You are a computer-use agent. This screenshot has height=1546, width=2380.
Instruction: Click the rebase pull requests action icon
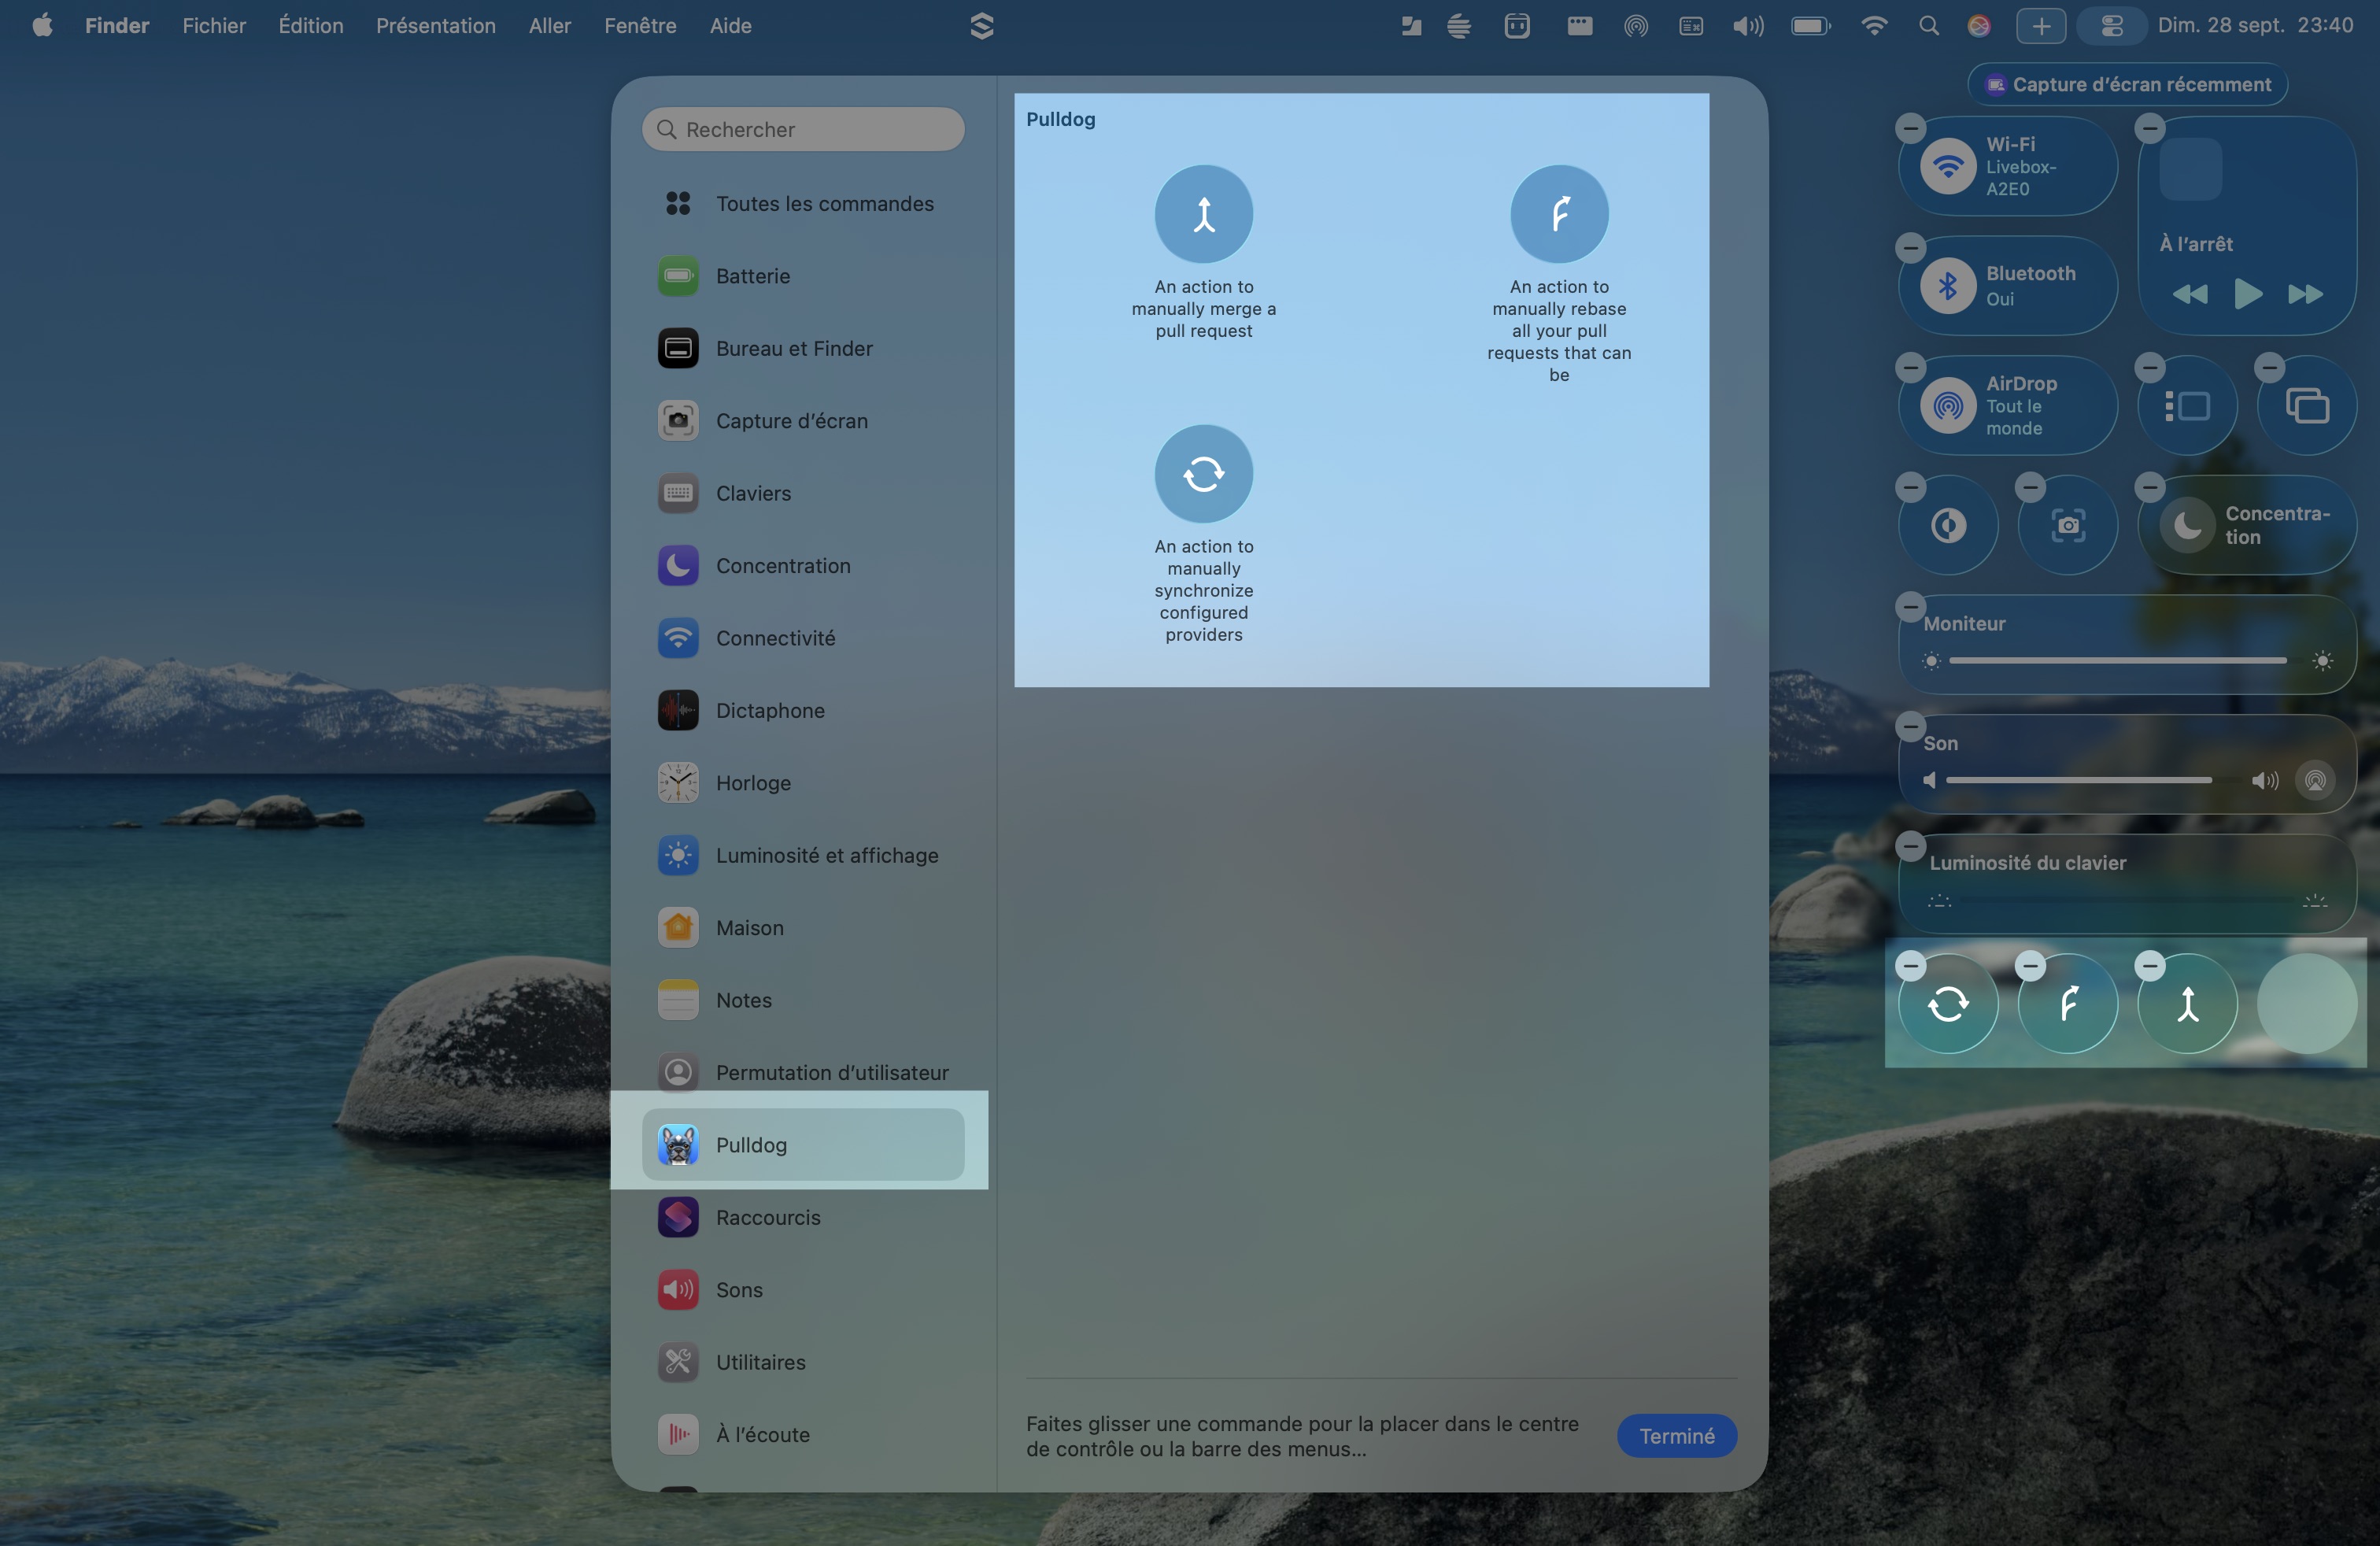[x=1558, y=214]
